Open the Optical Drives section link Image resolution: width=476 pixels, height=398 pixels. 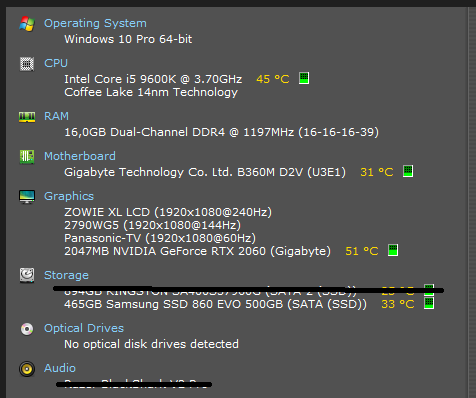point(84,328)
